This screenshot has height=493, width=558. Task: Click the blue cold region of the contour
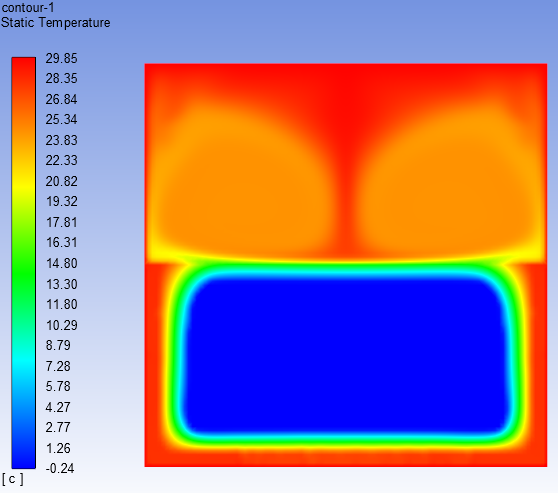pos(345,356)
